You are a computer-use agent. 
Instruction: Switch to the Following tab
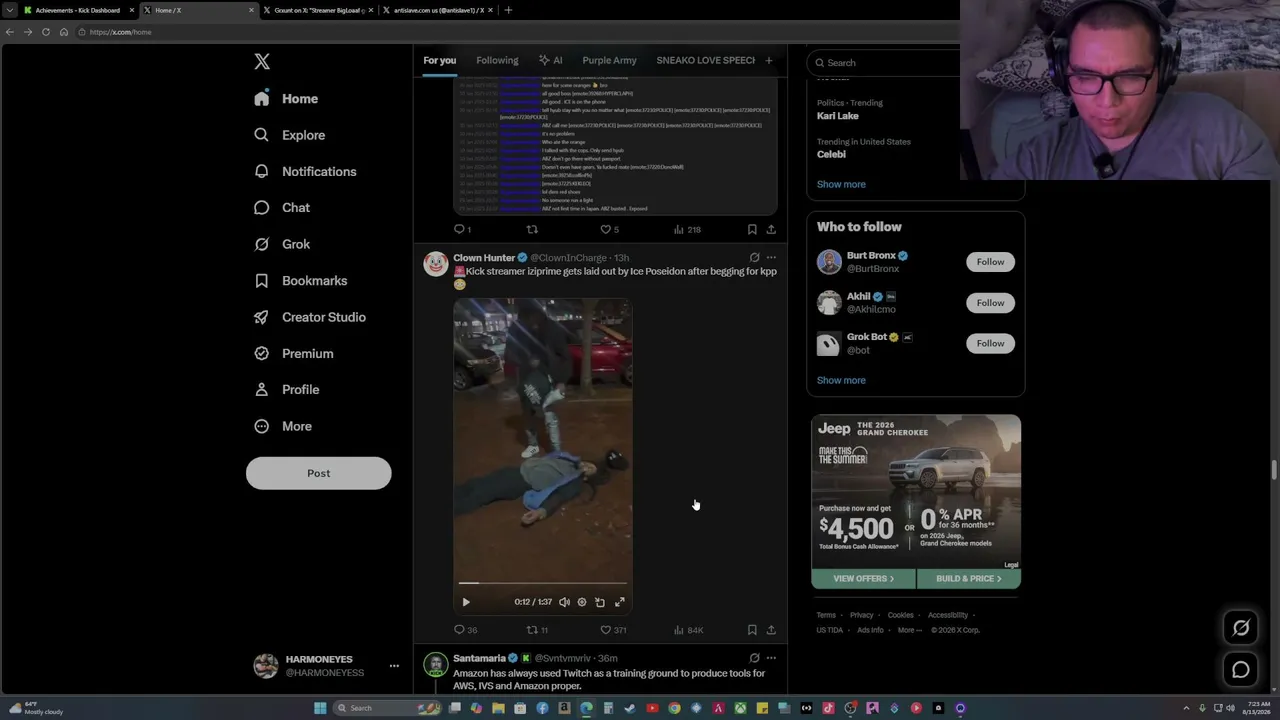(497, 60)
